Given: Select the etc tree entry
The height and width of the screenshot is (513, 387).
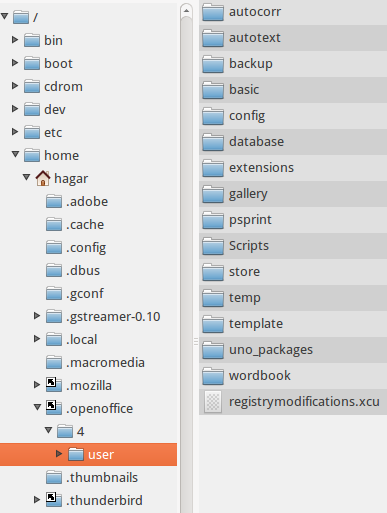Looking at the screenshot, I should [x=53, y=132].
